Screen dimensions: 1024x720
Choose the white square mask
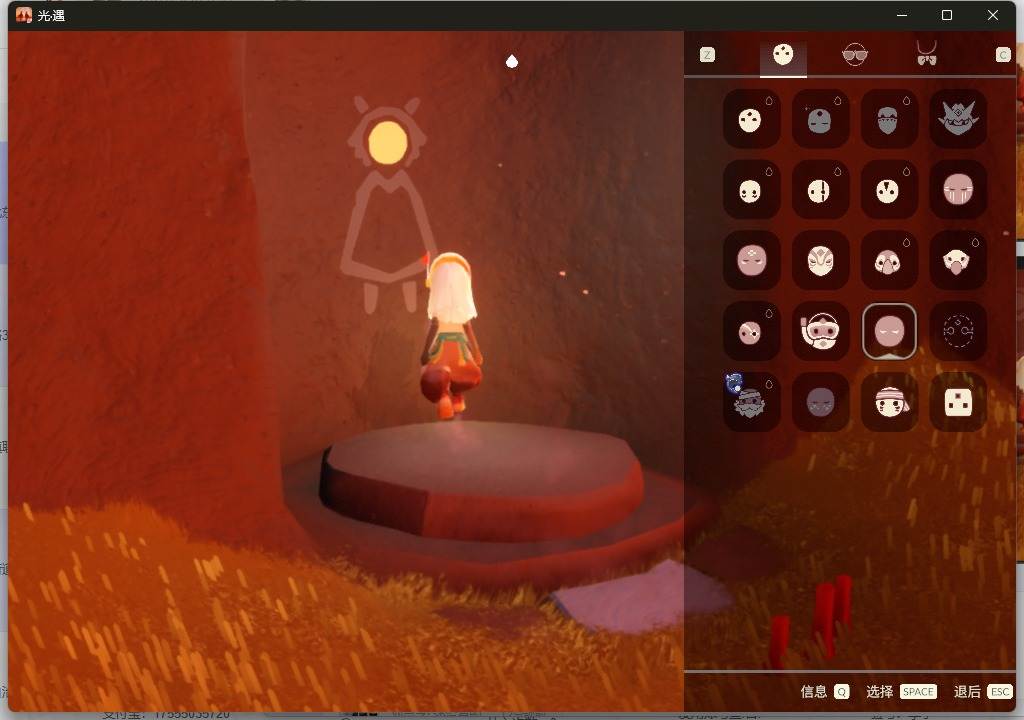pos(957,402)
